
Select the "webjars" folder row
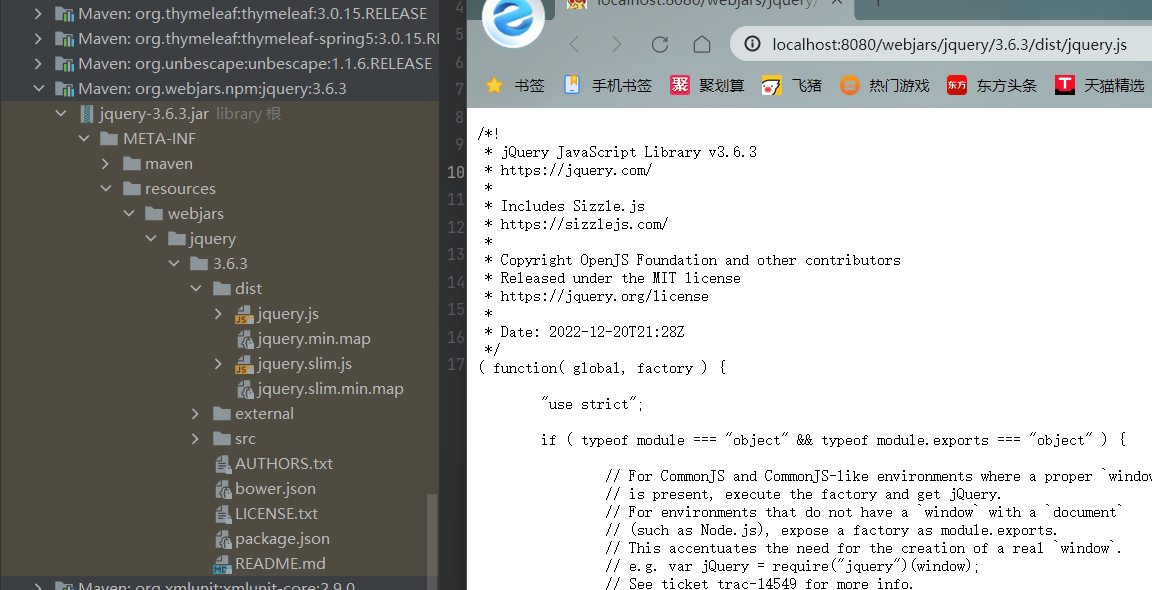219,214
